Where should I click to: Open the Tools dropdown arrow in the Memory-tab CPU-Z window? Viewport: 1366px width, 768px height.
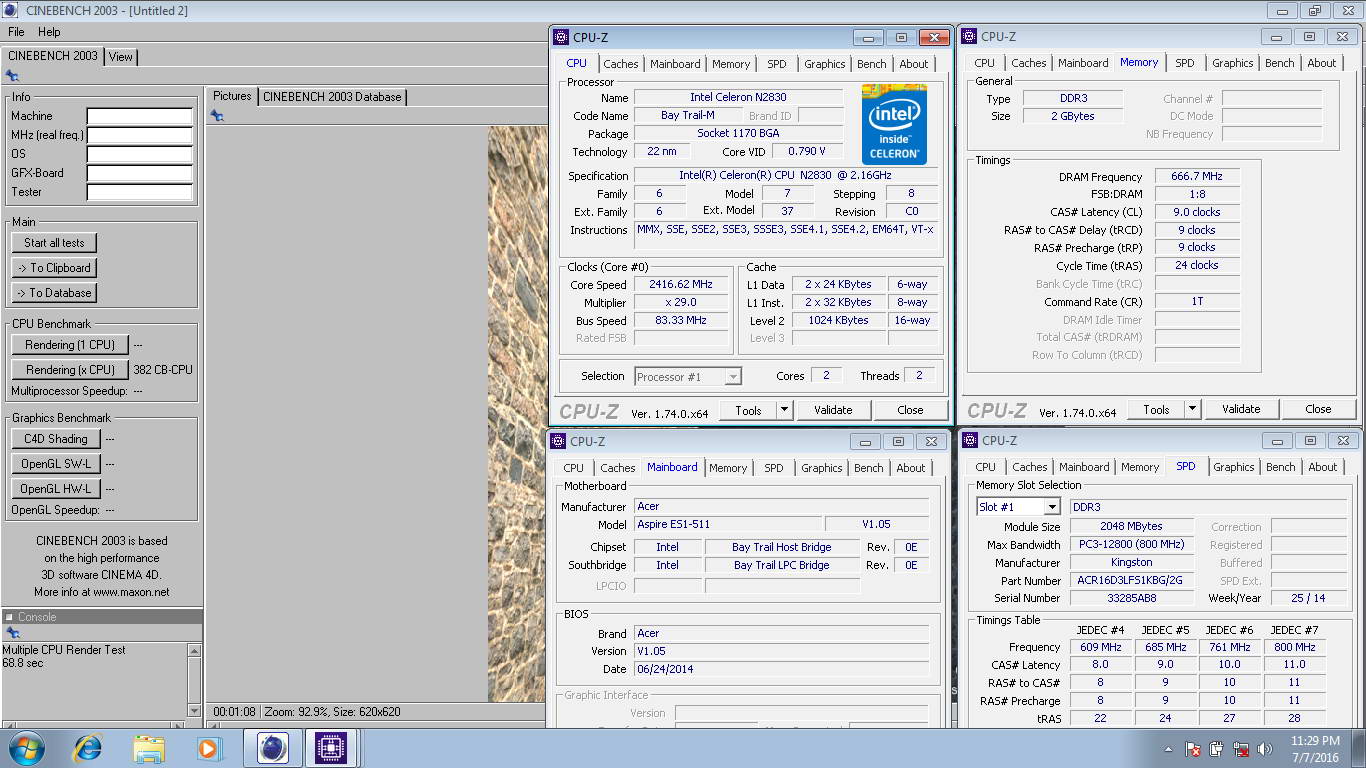[1192, 409]
